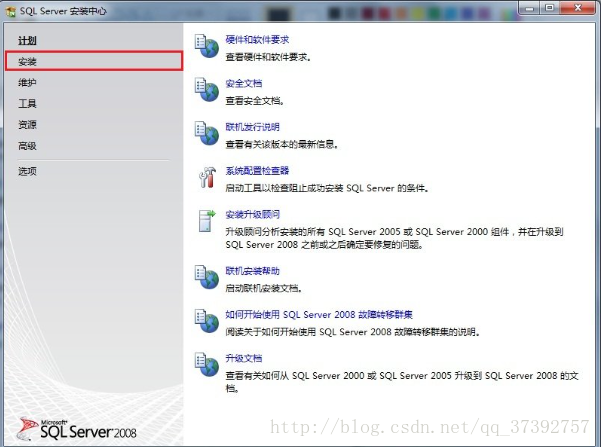
Task: Click the text 启动工具以检查阻止成功安装 SQL Server 的条件
Action: pos(327,188)
